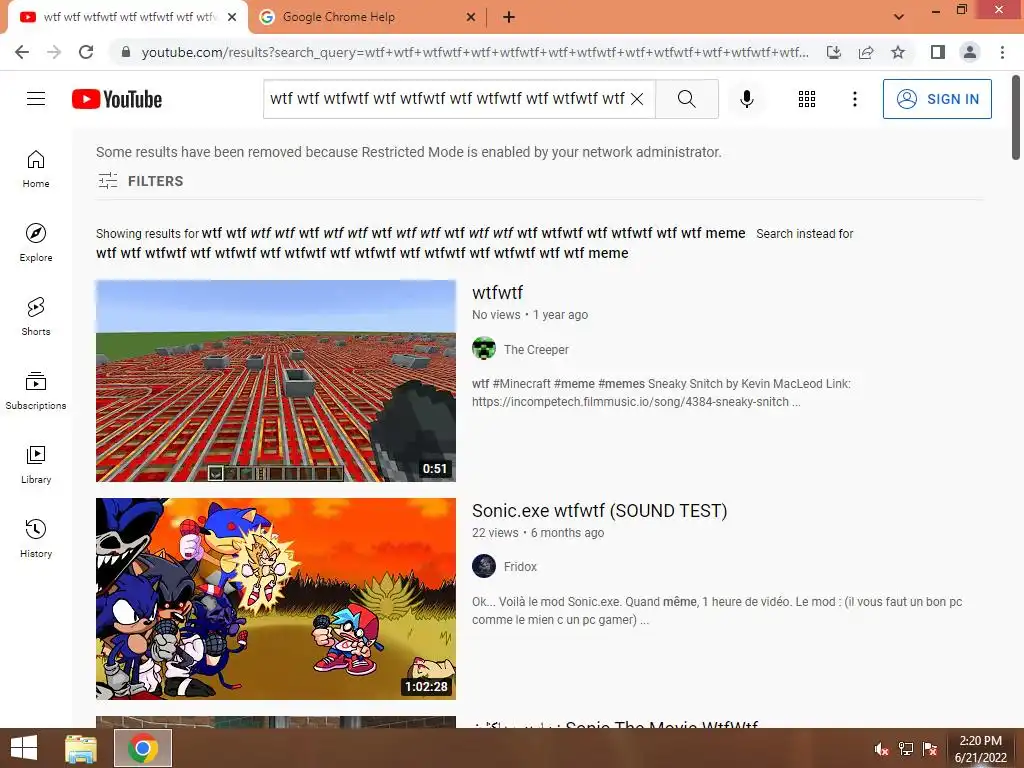
Task: Visit the Fridox channel name
Action: [x=520, y=567]
